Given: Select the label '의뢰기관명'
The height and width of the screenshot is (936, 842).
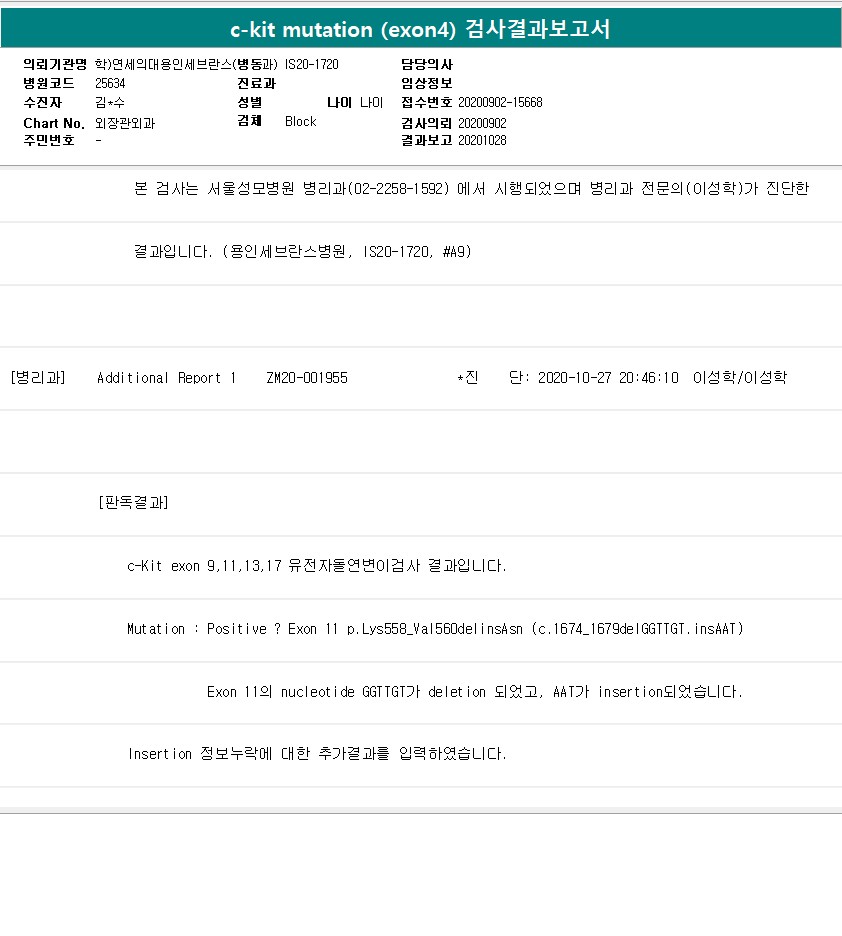Looking at the screenshot, I should 55,64.
